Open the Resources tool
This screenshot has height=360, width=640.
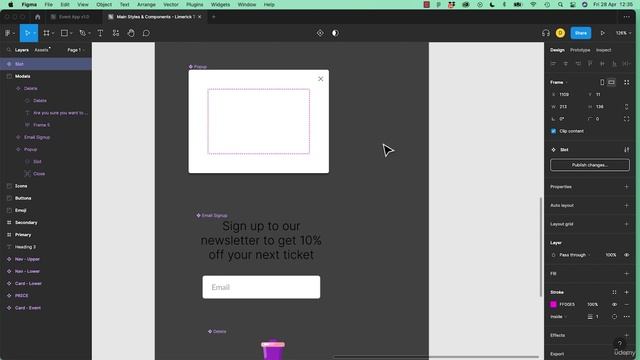click(116, 33)
